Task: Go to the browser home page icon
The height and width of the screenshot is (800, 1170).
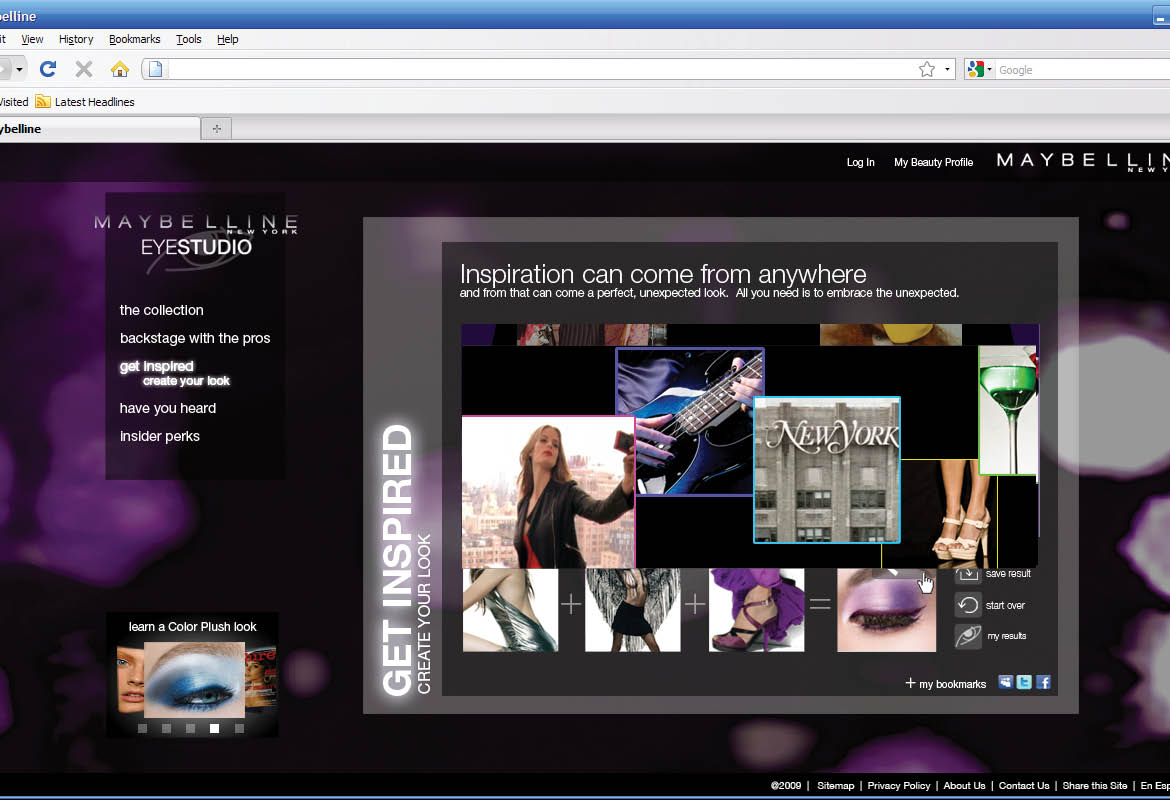Action: click(x=120, y=69)
